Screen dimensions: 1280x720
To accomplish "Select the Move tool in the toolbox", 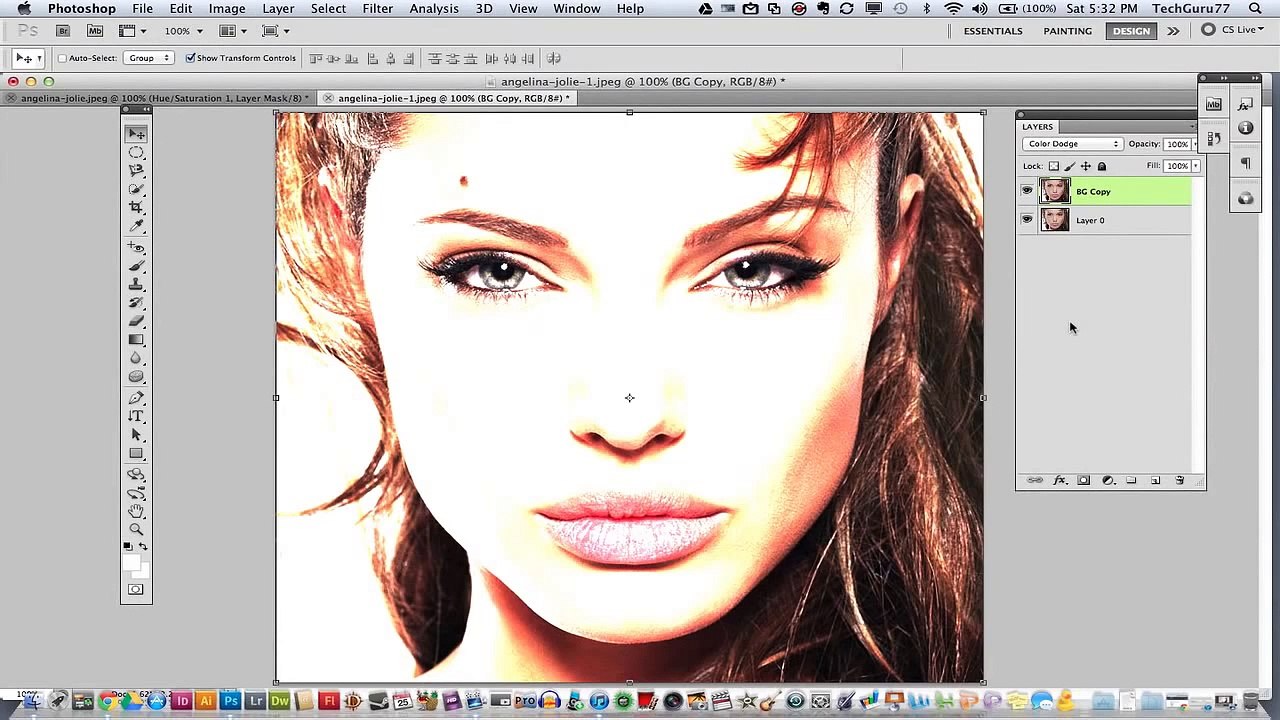I will 136,133.
